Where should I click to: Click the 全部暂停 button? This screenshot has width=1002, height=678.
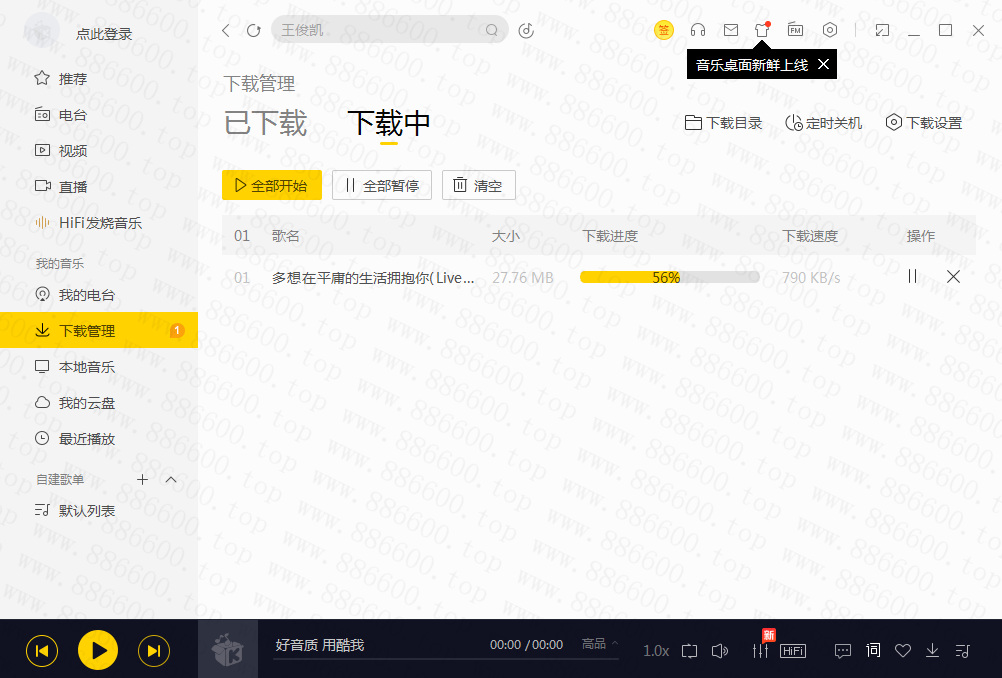[x=382, y=185]
